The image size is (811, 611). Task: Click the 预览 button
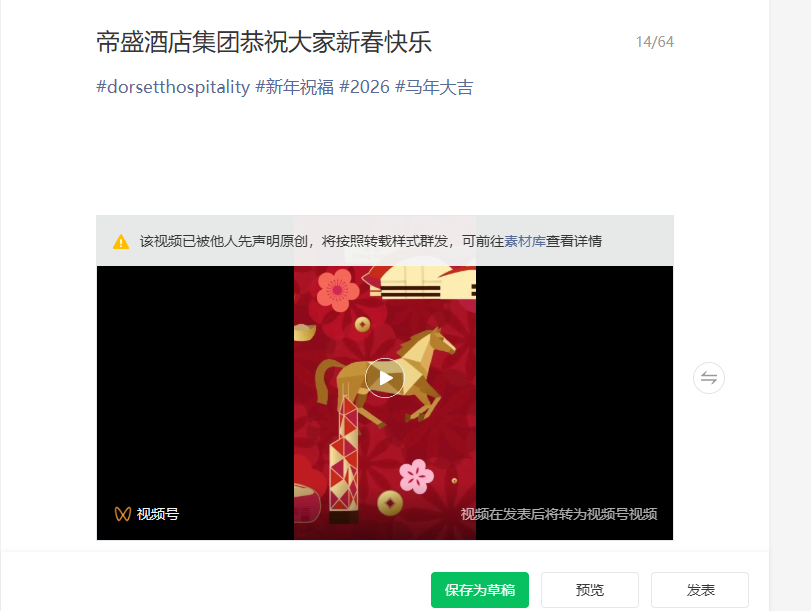(590, 590)
